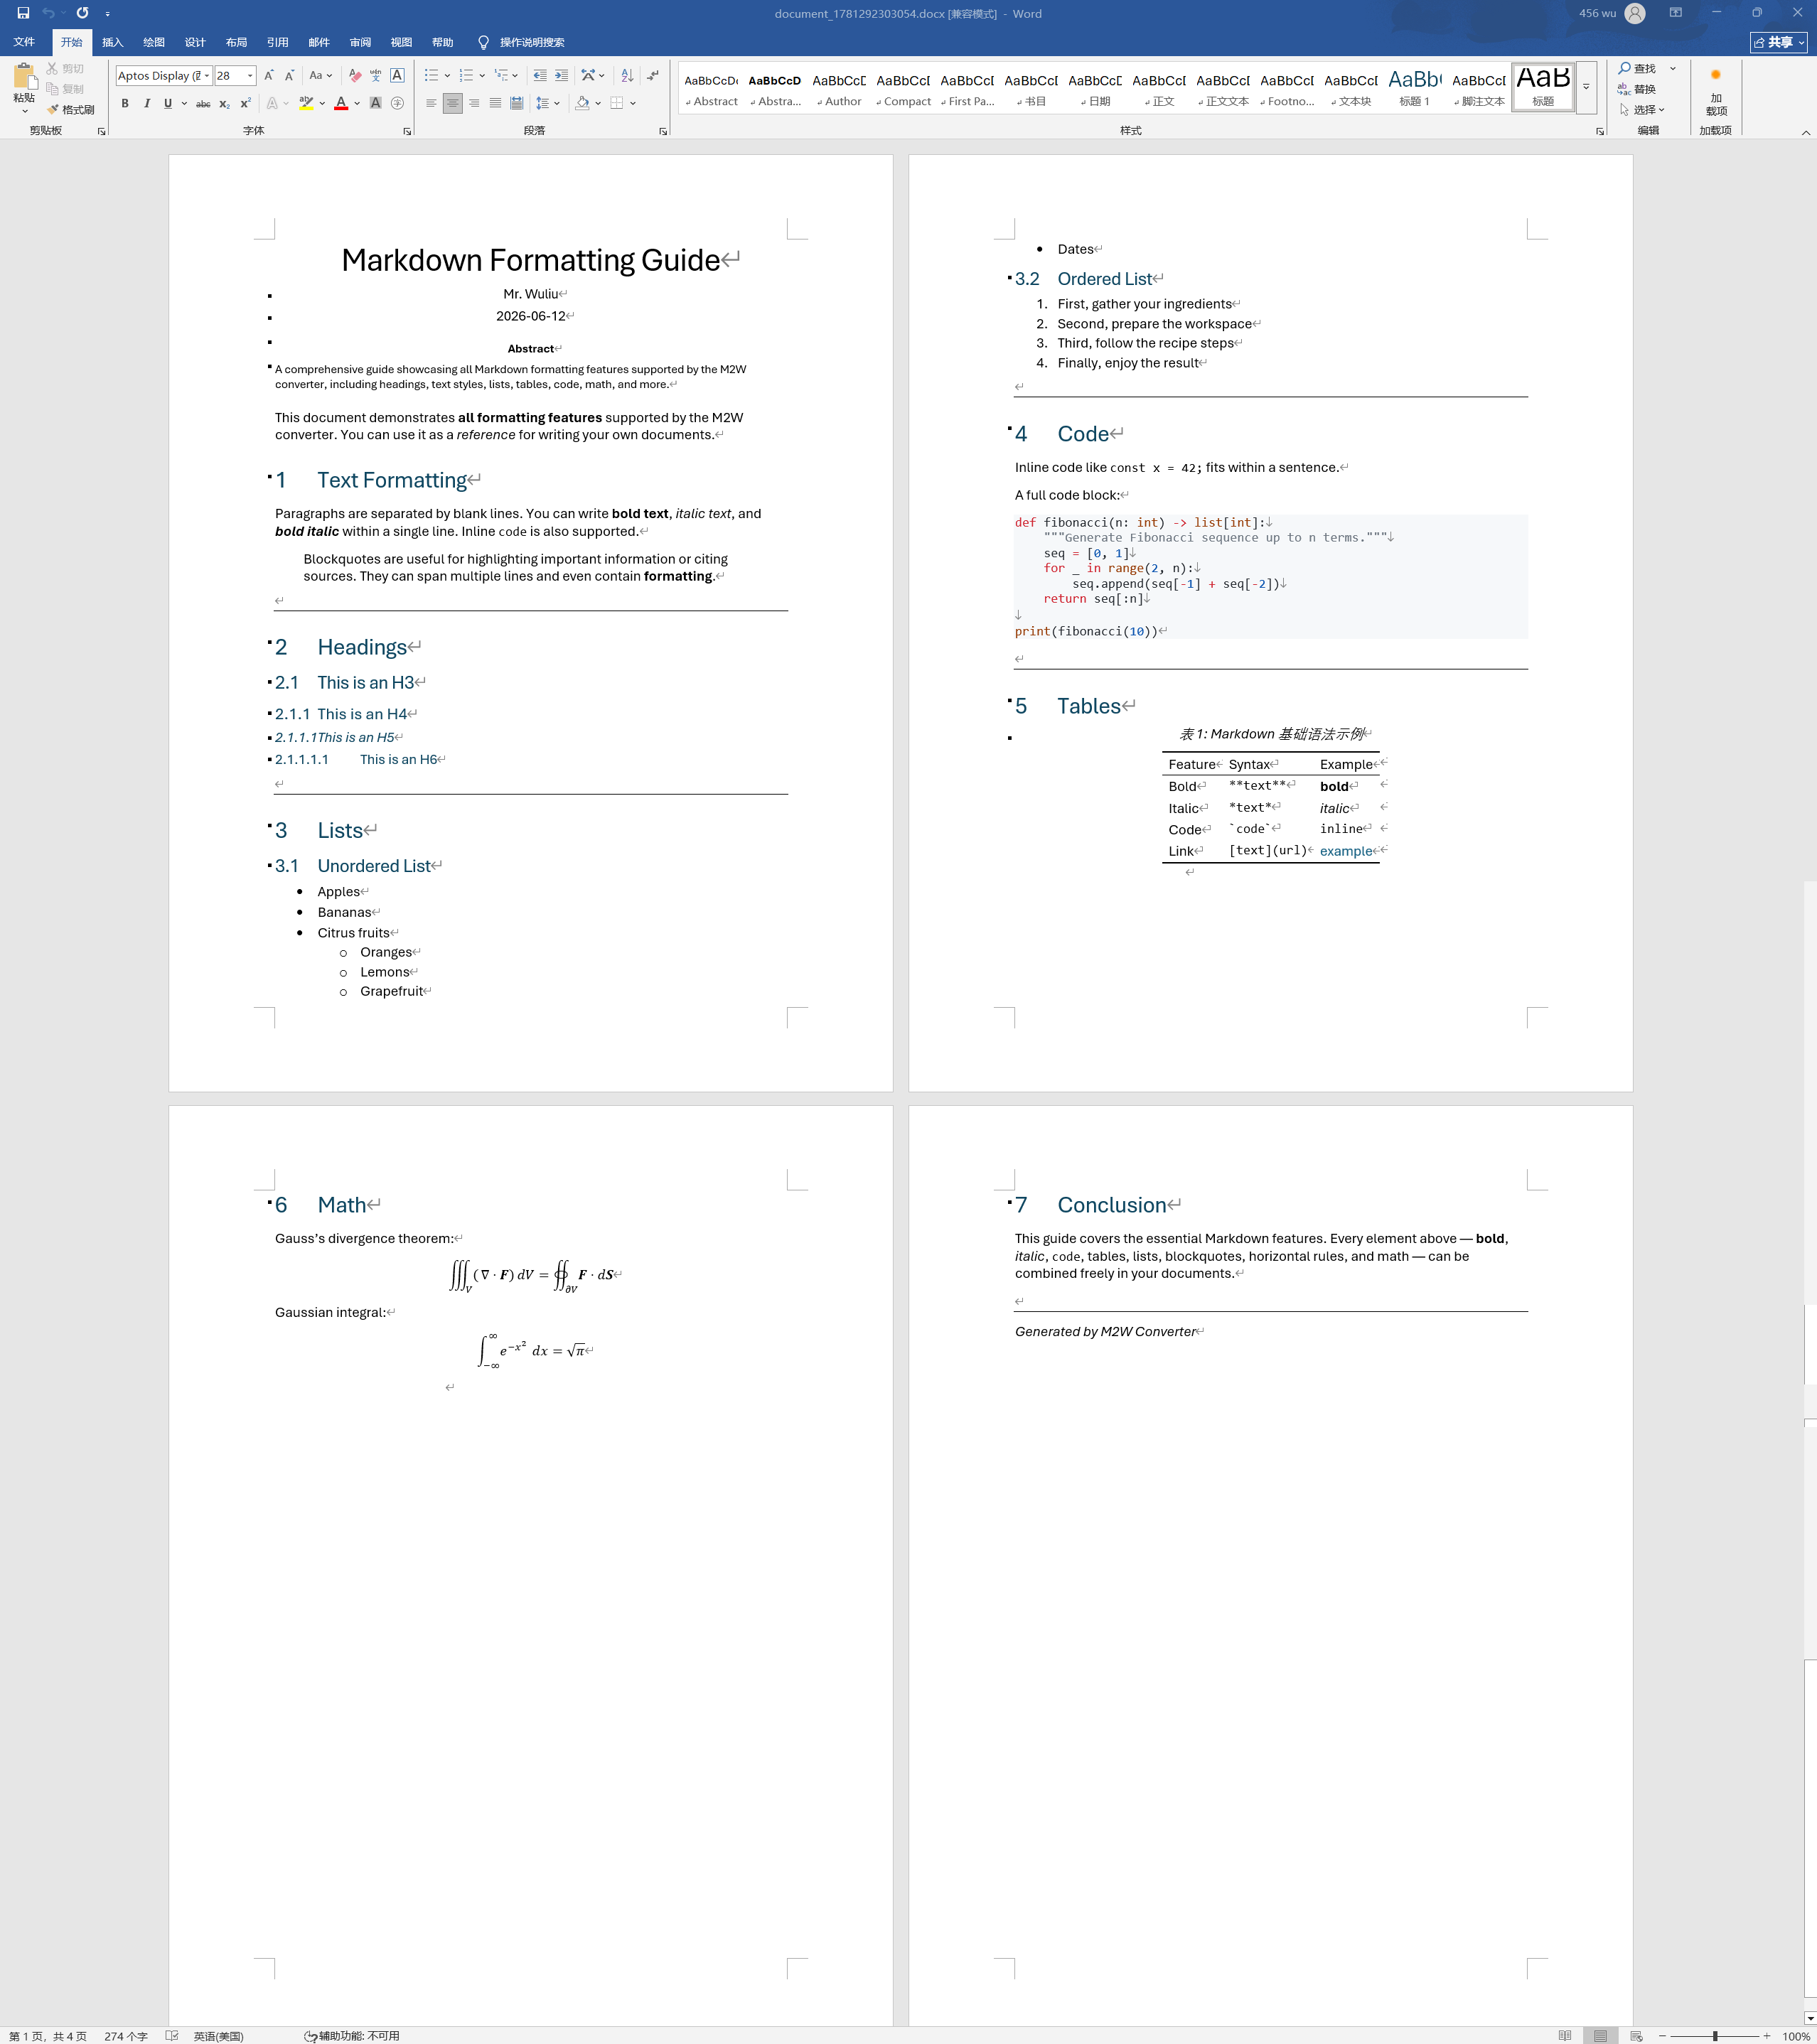Open the Styles pane launcher

(x=1600, y=131)
